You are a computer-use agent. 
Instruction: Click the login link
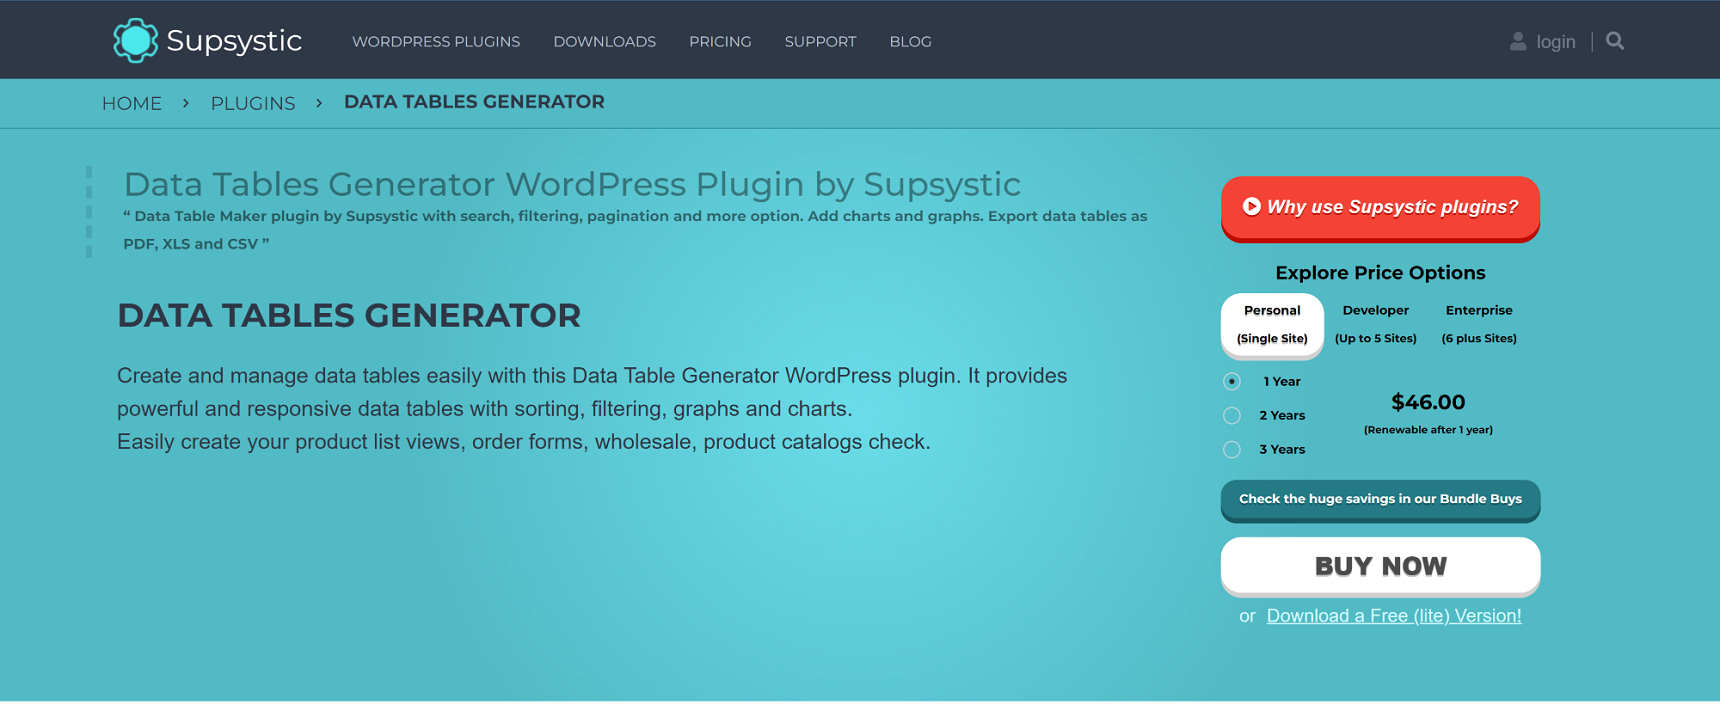click(x=1556, y=41)
